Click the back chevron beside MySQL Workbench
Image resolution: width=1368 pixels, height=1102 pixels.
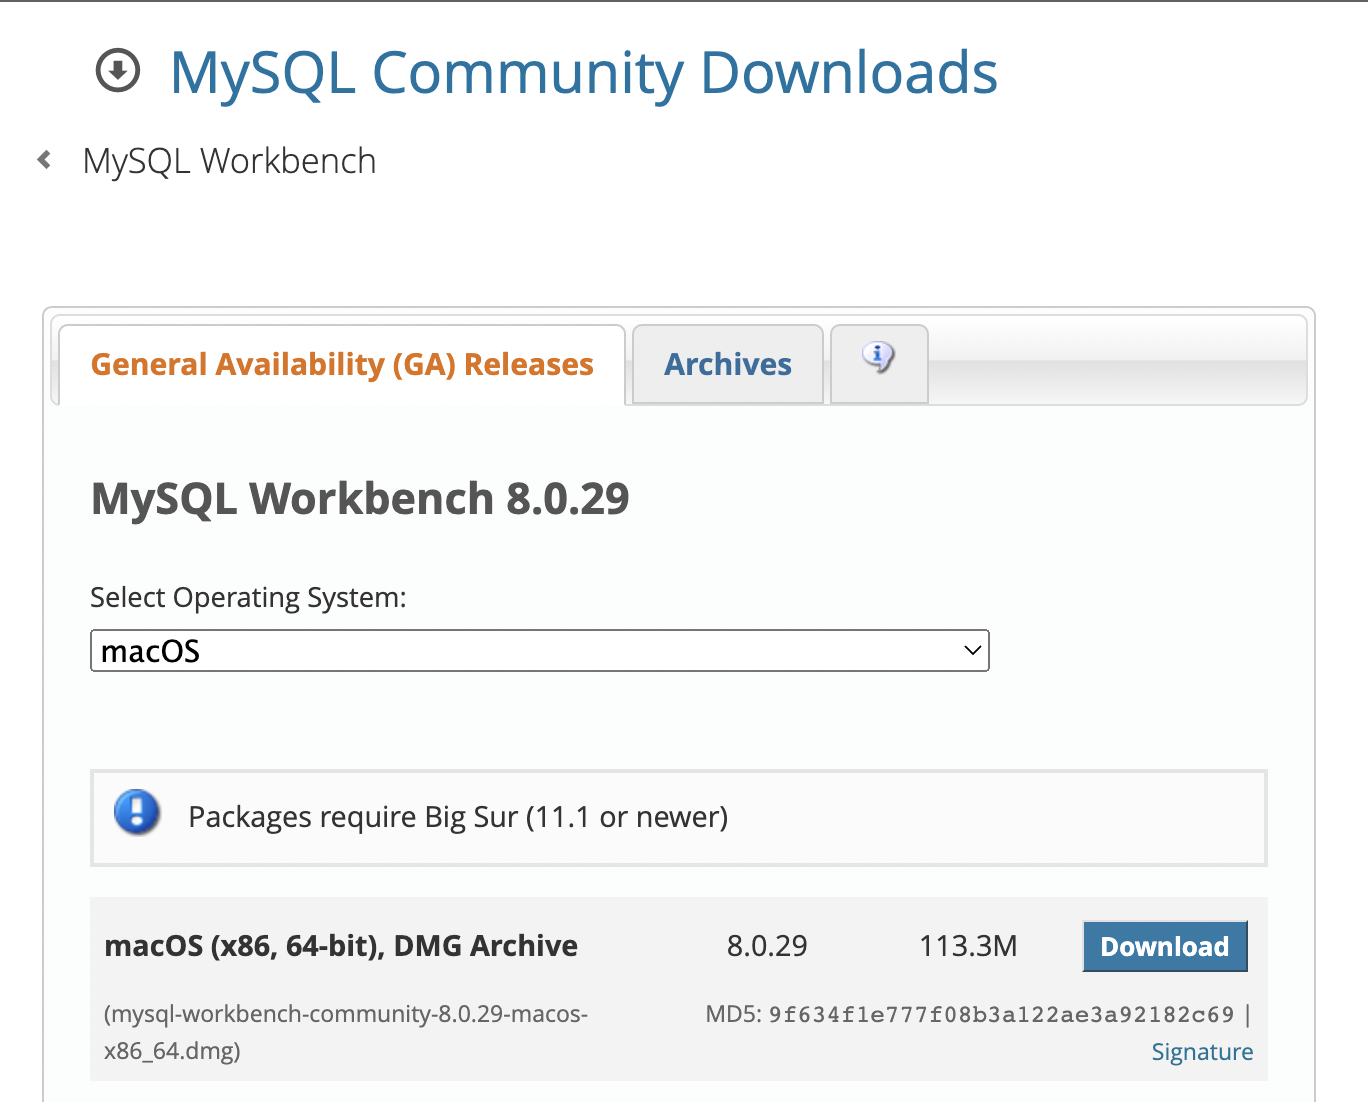coord(44,160)
